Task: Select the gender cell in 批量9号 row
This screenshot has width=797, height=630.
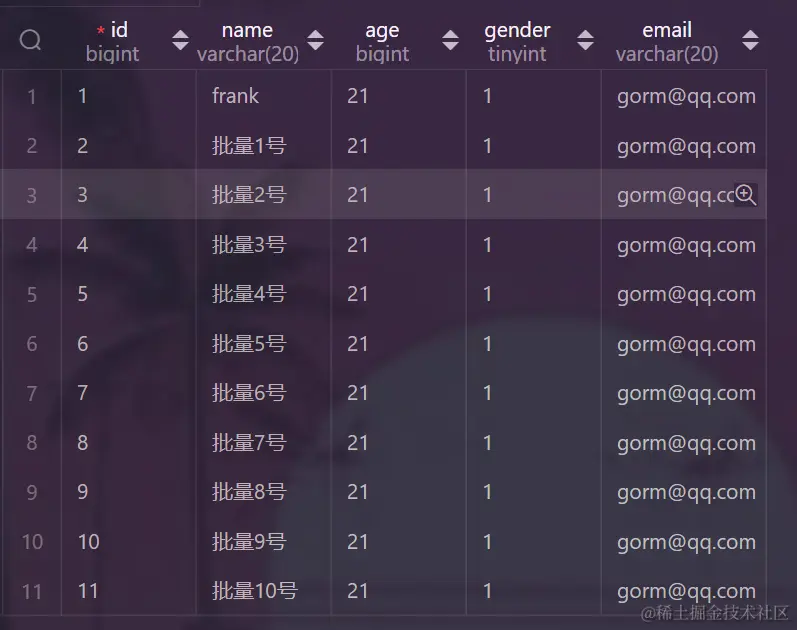Action: (x=534, y=542)
